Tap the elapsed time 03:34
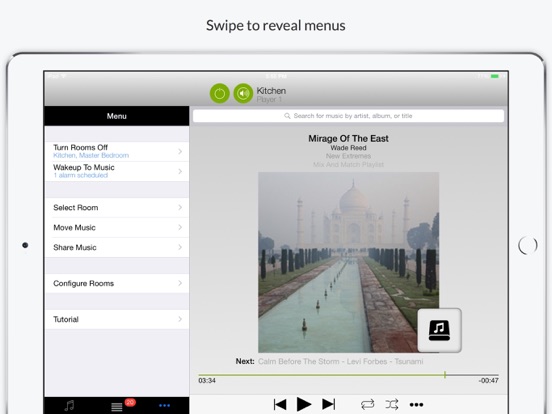 point(207,381)
